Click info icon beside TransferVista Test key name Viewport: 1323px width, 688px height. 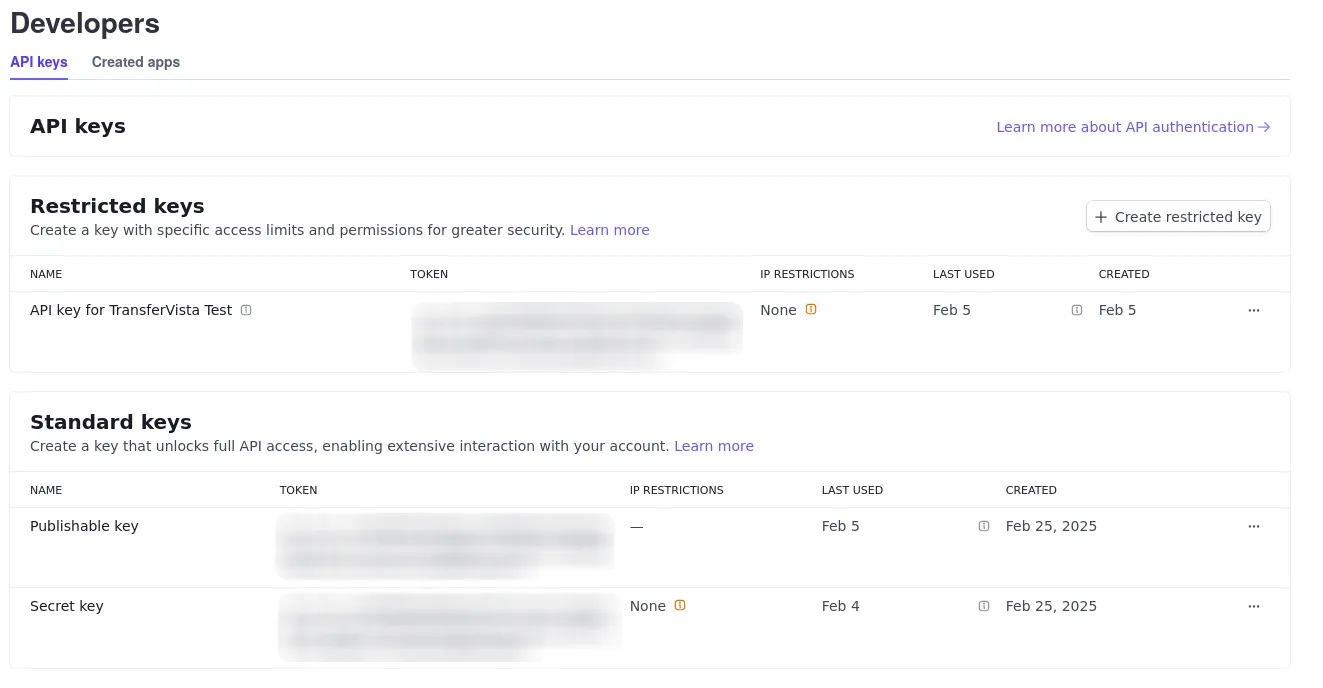click(246, 310)
